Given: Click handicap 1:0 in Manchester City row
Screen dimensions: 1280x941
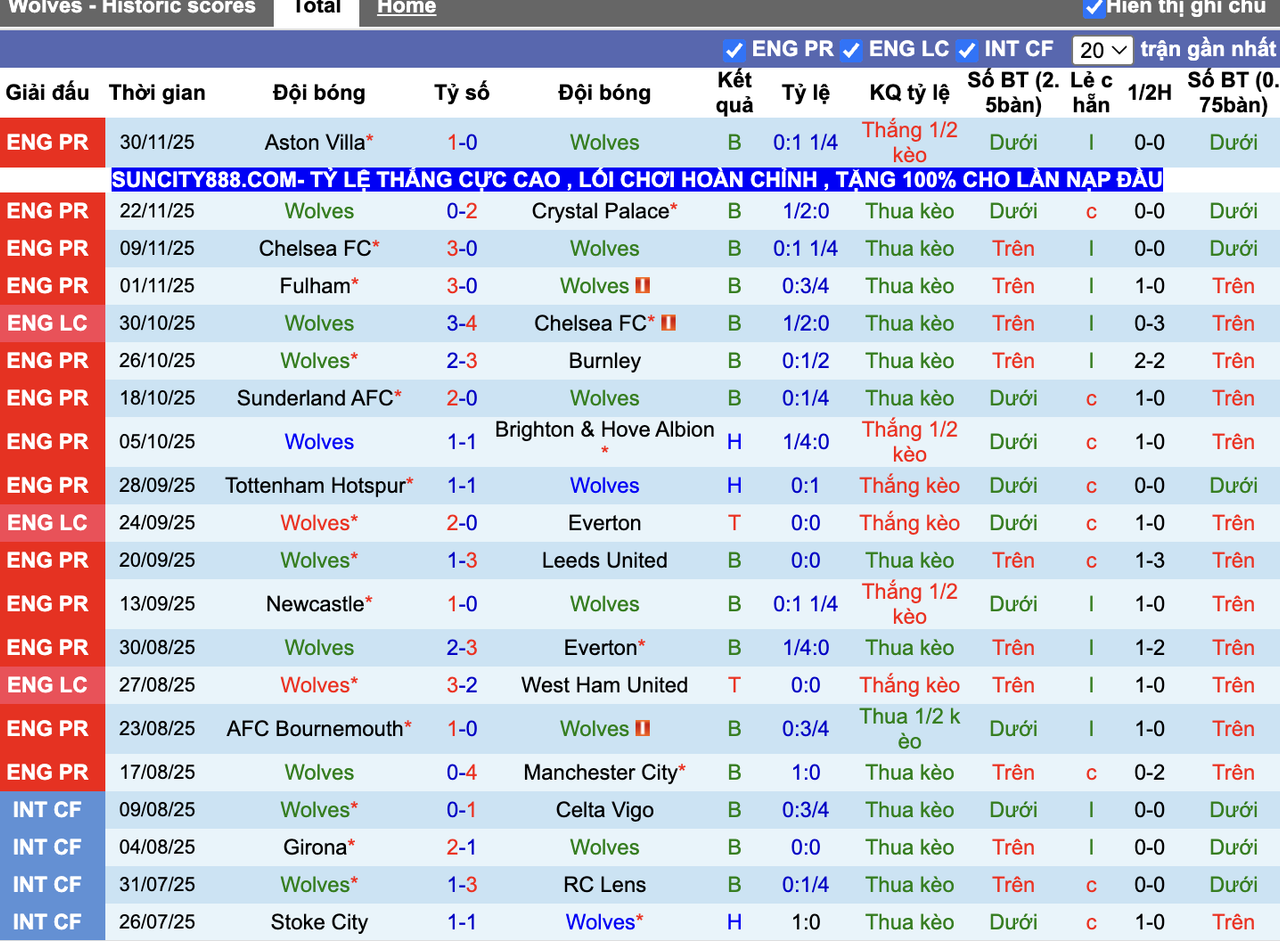Looking at the screenshot, I should pyautogui.click(x=806, y=772).
